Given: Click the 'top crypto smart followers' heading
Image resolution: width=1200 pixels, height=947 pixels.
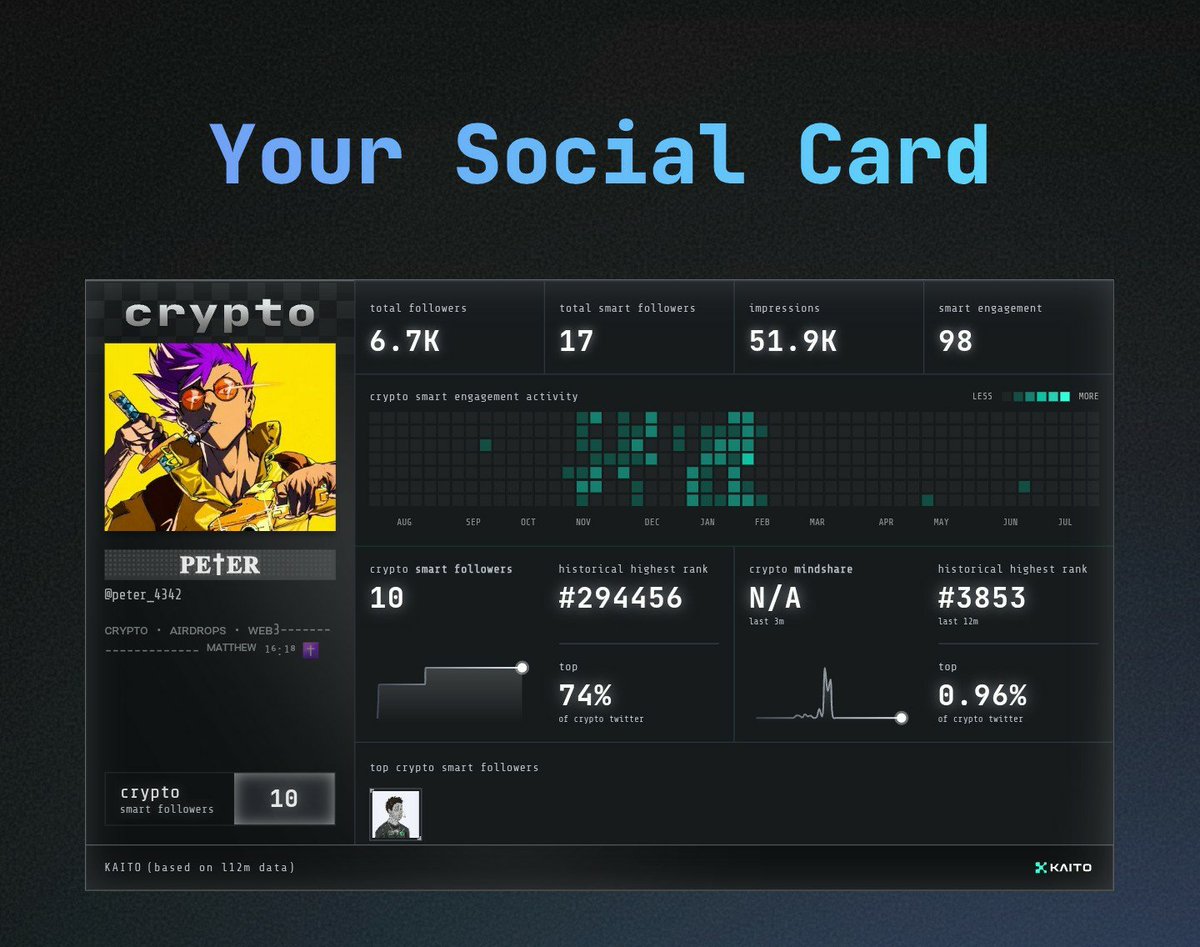Looking at the screenshot, I should (454, 768).
